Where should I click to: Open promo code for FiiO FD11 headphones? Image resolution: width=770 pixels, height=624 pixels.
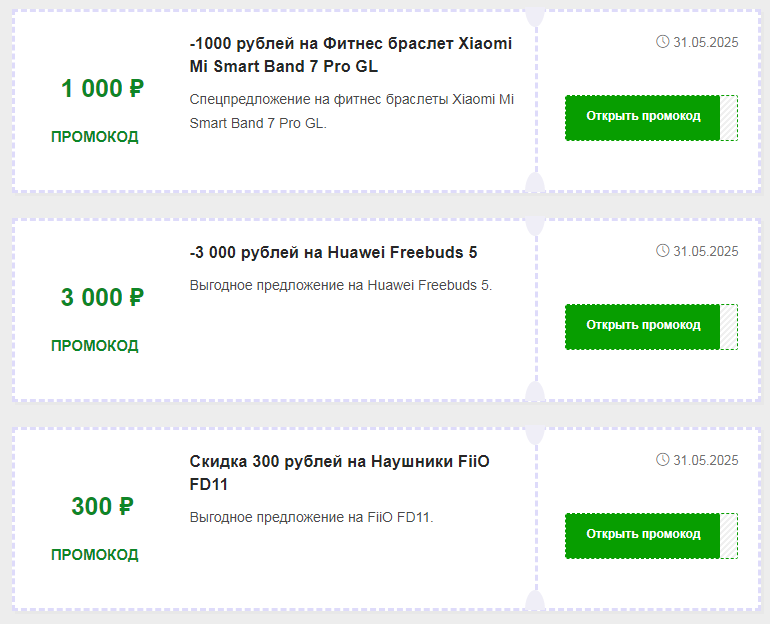(643, 536)
